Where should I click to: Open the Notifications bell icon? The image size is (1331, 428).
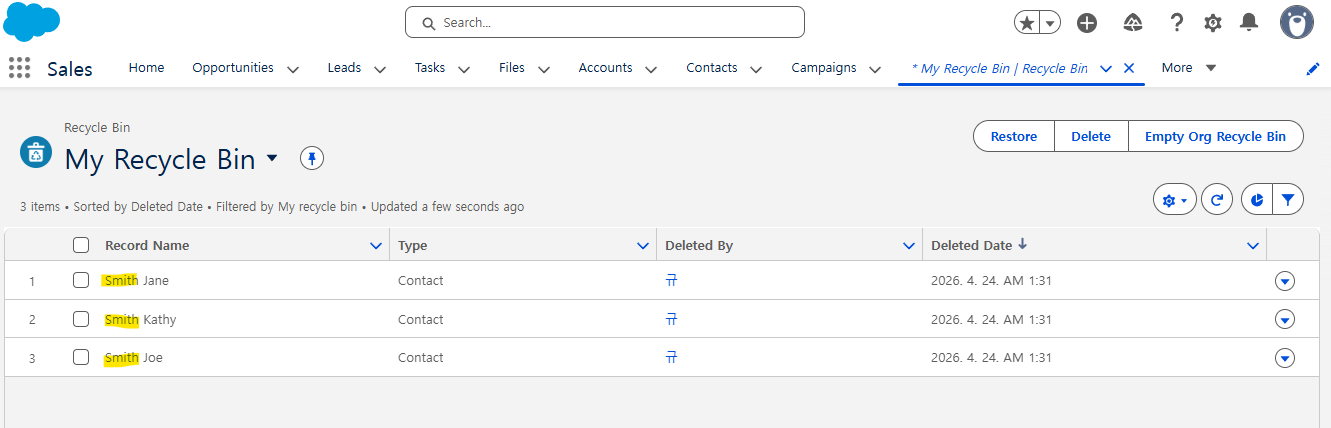tap(1248, 23)
